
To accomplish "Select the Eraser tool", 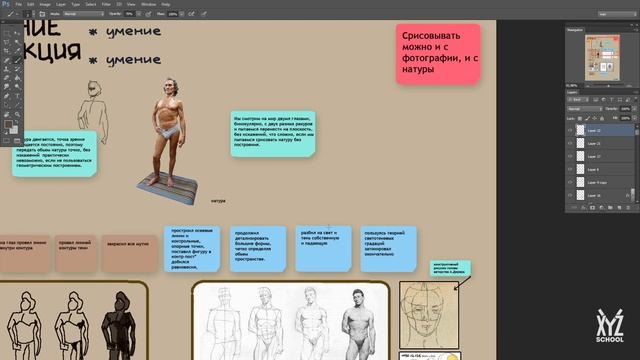I will click(x=7, y=78).
